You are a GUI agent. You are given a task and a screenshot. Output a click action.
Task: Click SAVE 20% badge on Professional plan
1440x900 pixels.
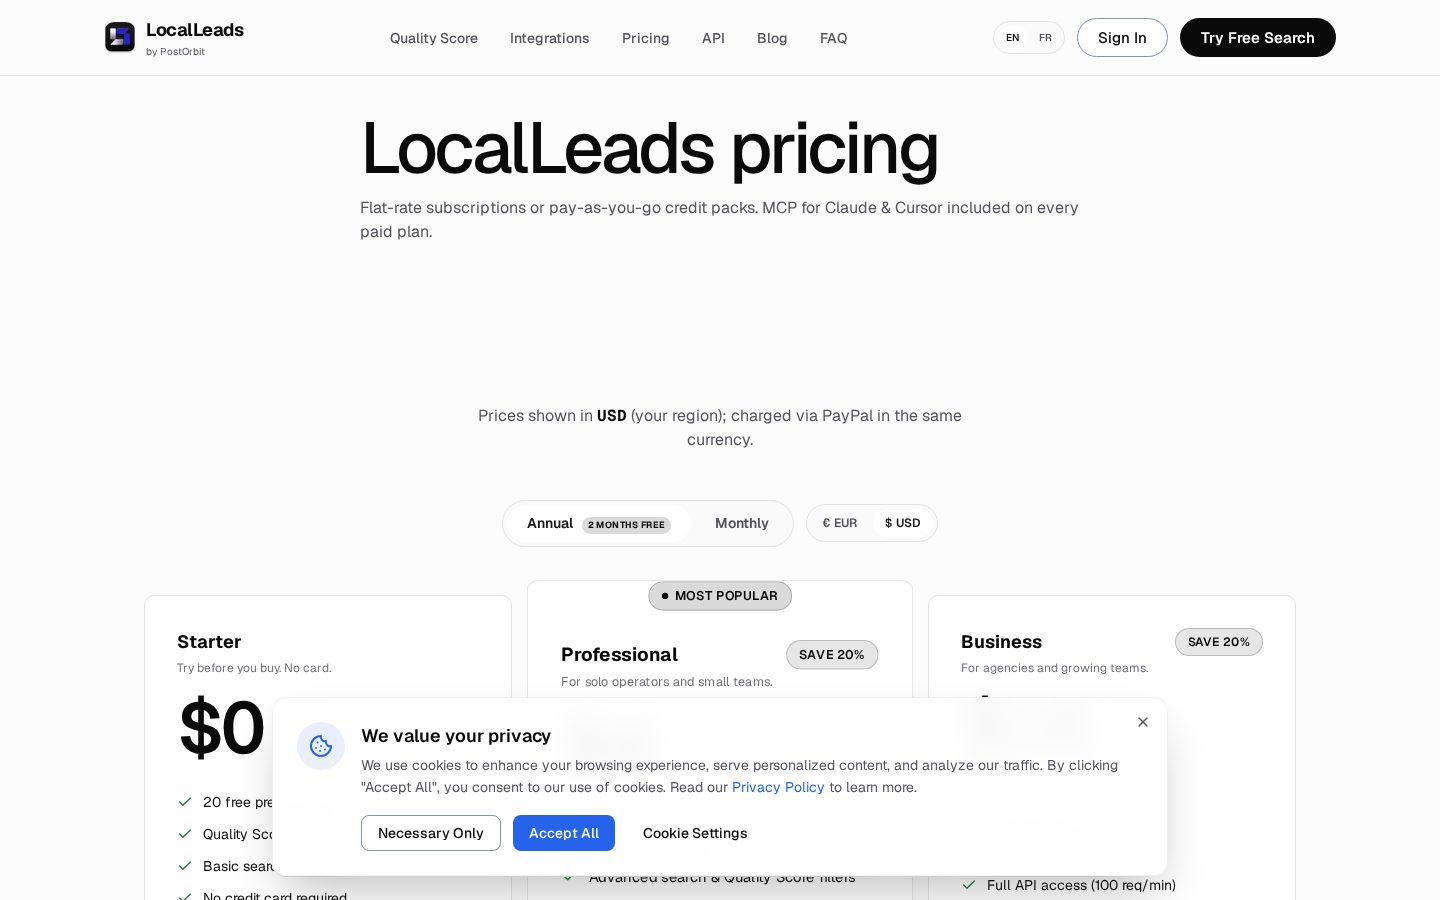click(832, 655)
